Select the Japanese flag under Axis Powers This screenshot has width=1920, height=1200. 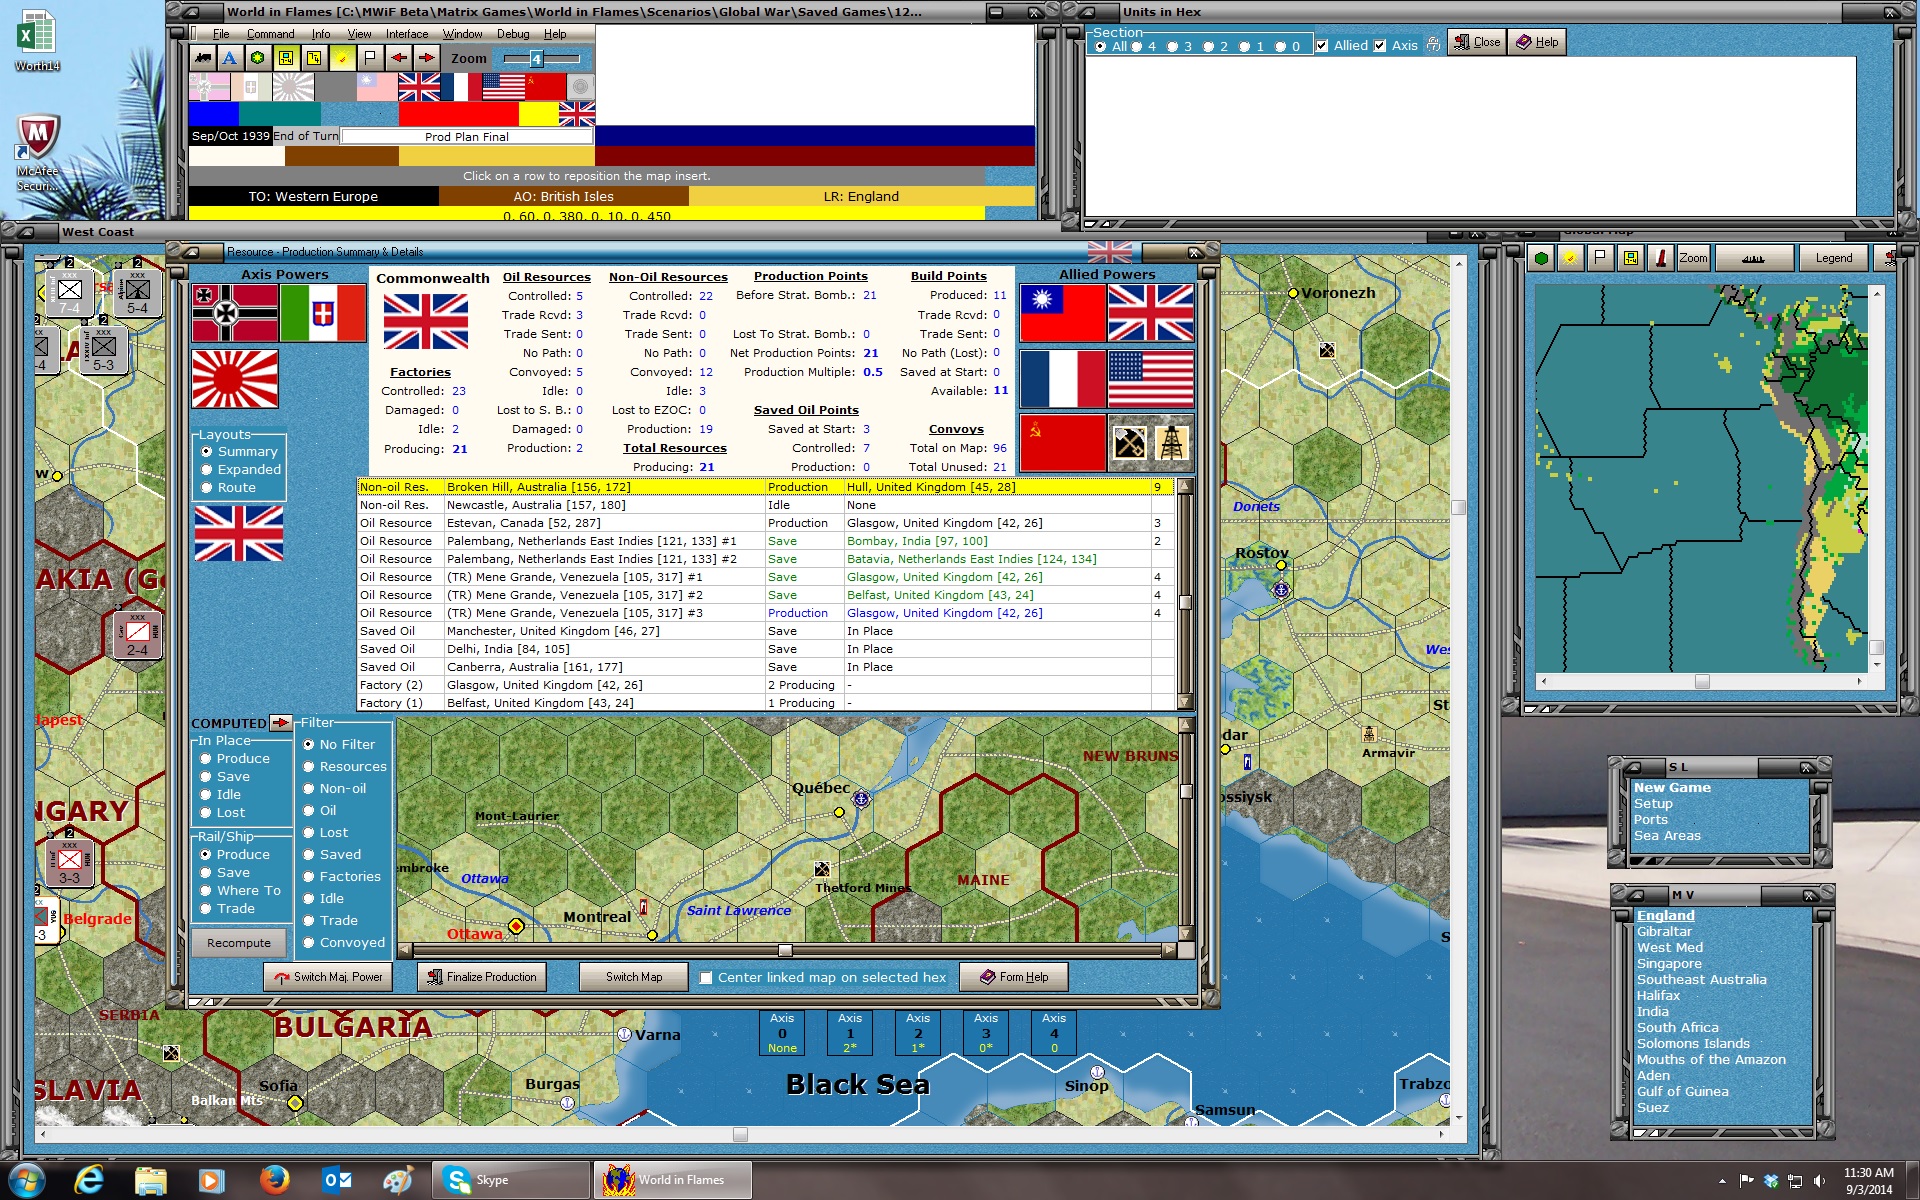pyautogui.click(x=235, y=379)
